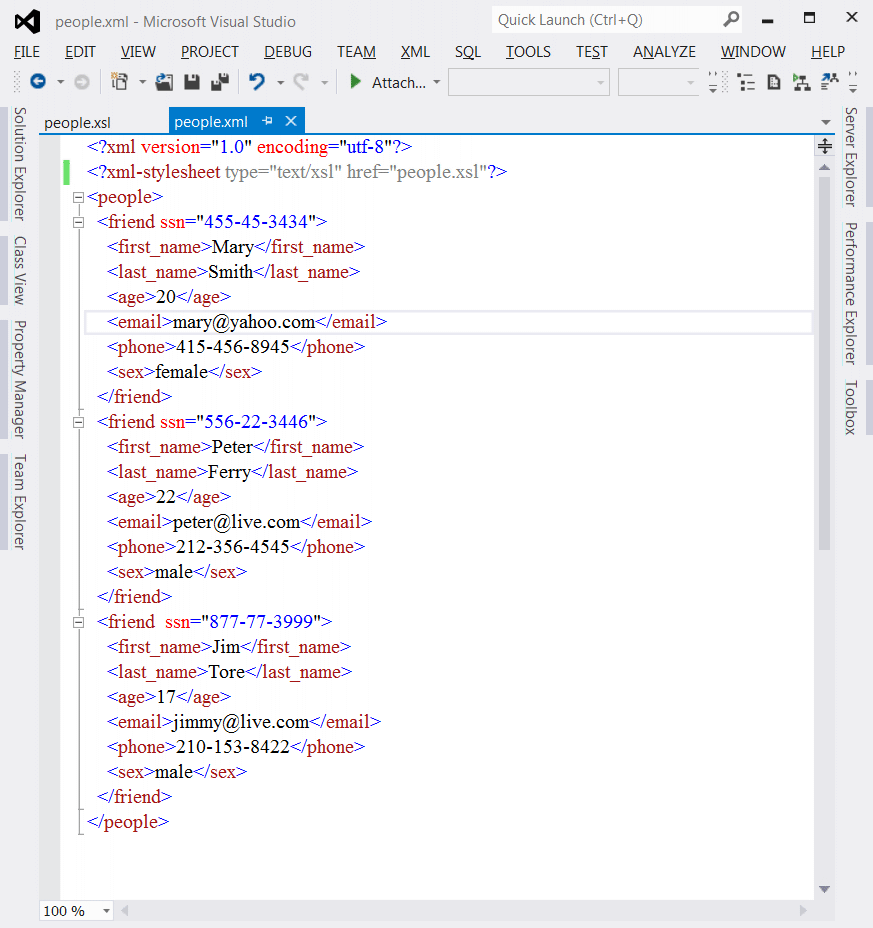Screen dimensions: 873x928
Task: Open the TOOLS menu
Action: pyautogui.click(x=528, y=52)
